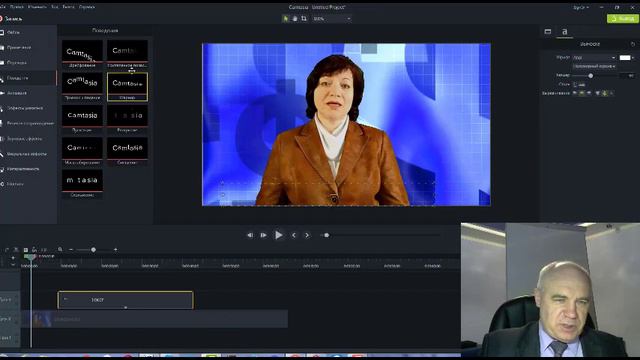Viewport: 640px width, 360px height.
Task: Click the font size value field
Action: pos(627,76)
